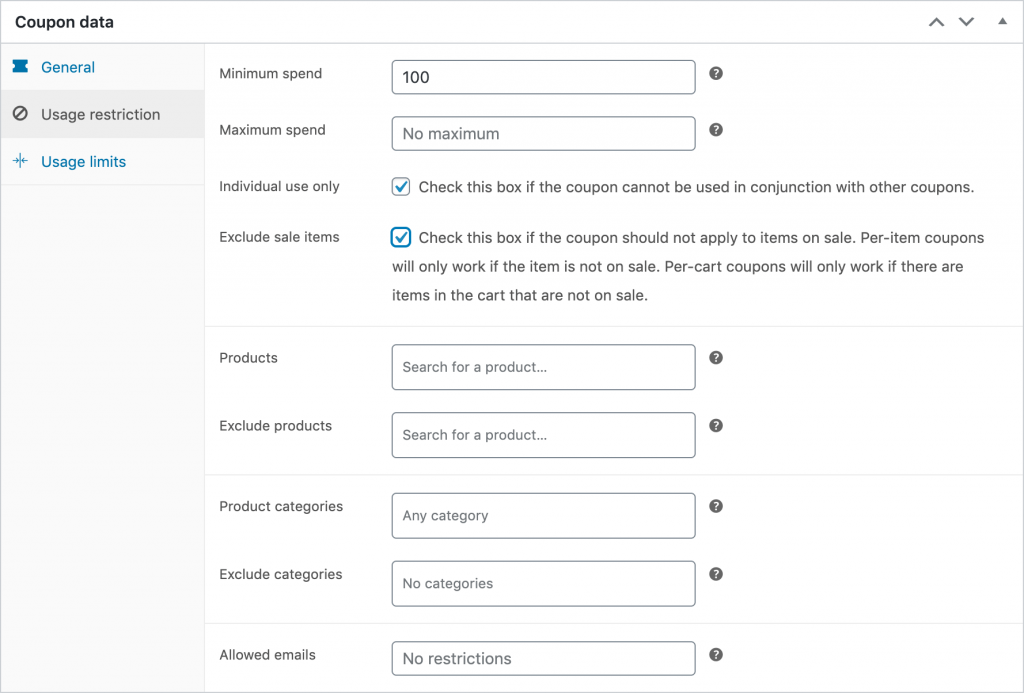This screenshot has width=1024, height=693.
Task: Click the Products field label
Action: coord(248,358)
